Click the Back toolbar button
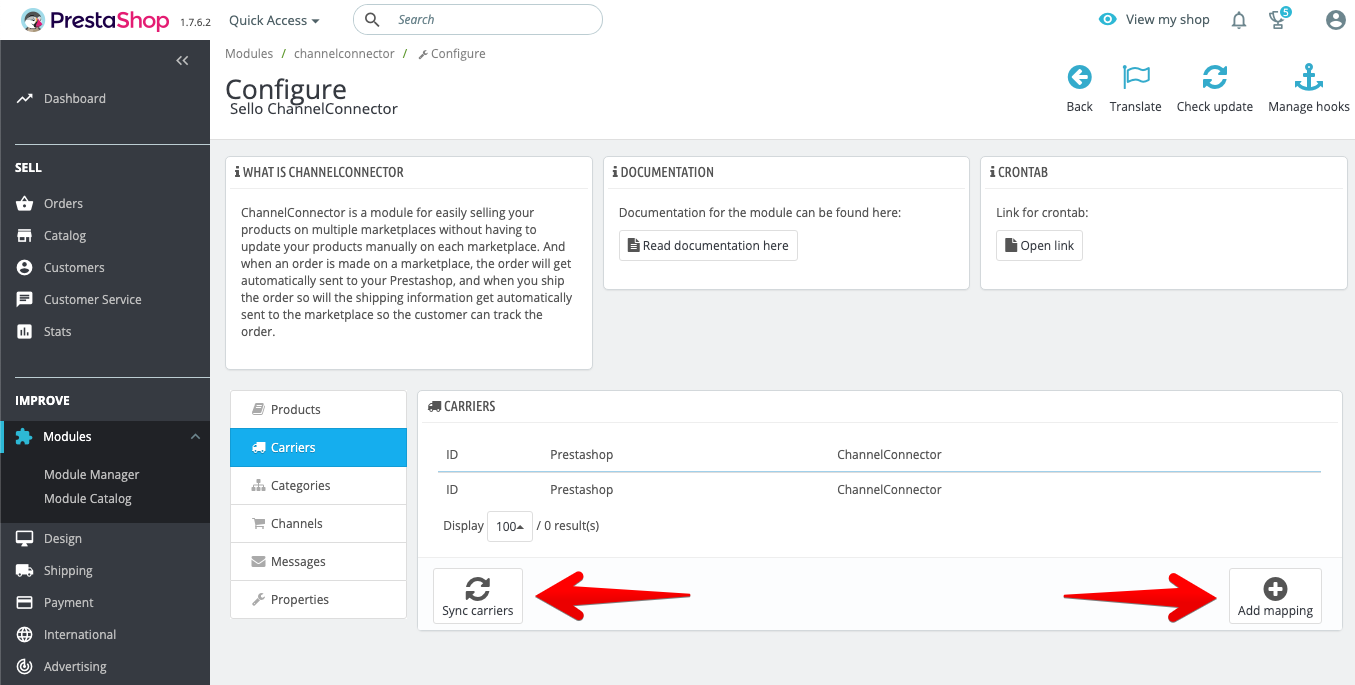 click(x=1079, y=89)
